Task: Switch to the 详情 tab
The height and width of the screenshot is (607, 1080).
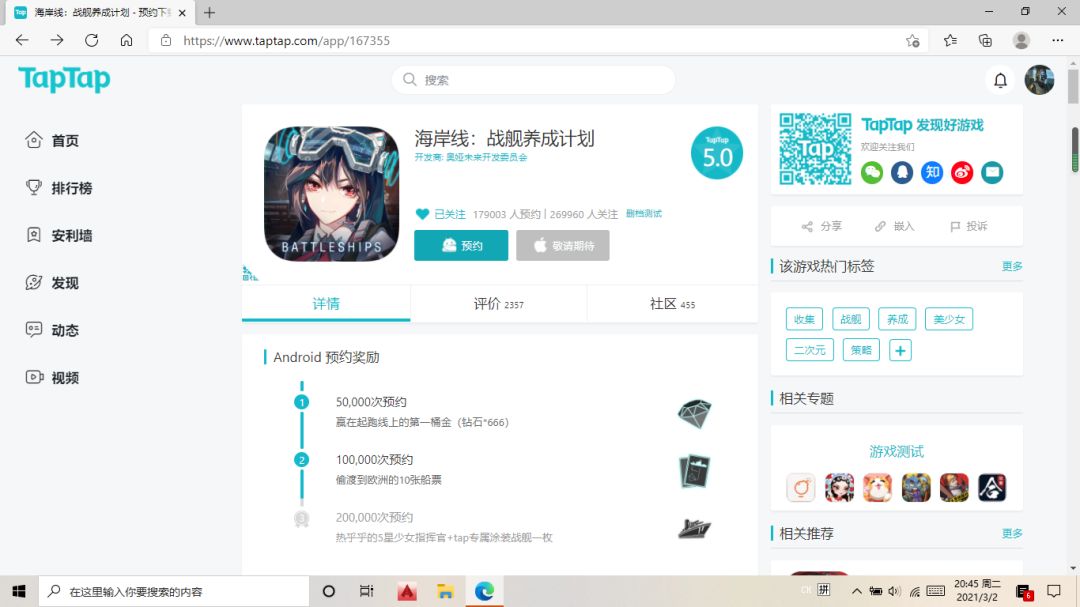Action: click(x=326, y=304)
